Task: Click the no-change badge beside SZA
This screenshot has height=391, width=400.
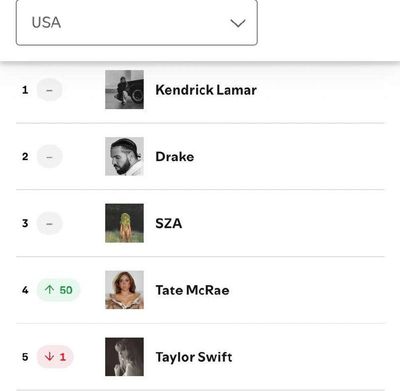Action: [49, 223]
